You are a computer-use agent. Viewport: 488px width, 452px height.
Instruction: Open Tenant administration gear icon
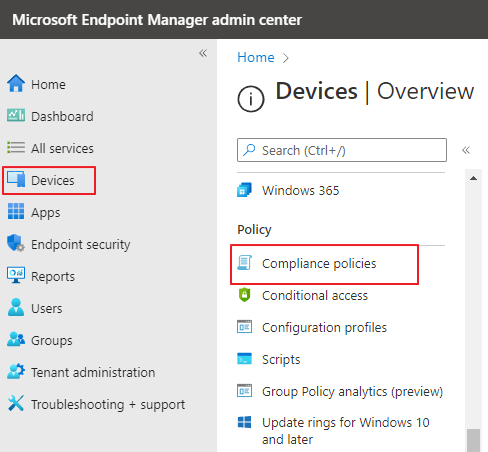click(x=16, y=371)
